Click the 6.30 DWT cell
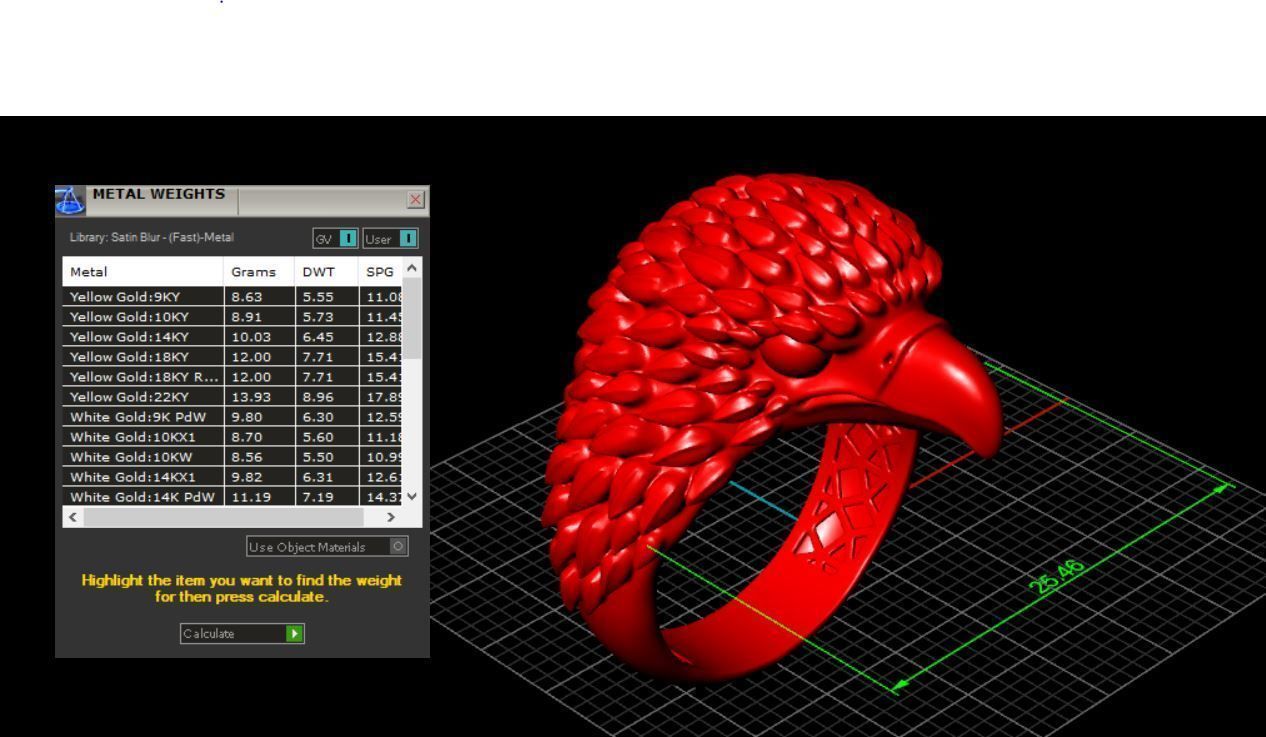Screen dimensions: 1266x737 [326, 417]
